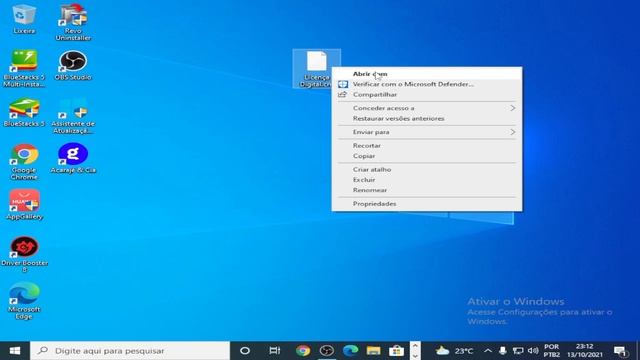This screenshot has height=360, width=640.
Task: Open Propriedades from the context menu
Action: tap(427, 204)
